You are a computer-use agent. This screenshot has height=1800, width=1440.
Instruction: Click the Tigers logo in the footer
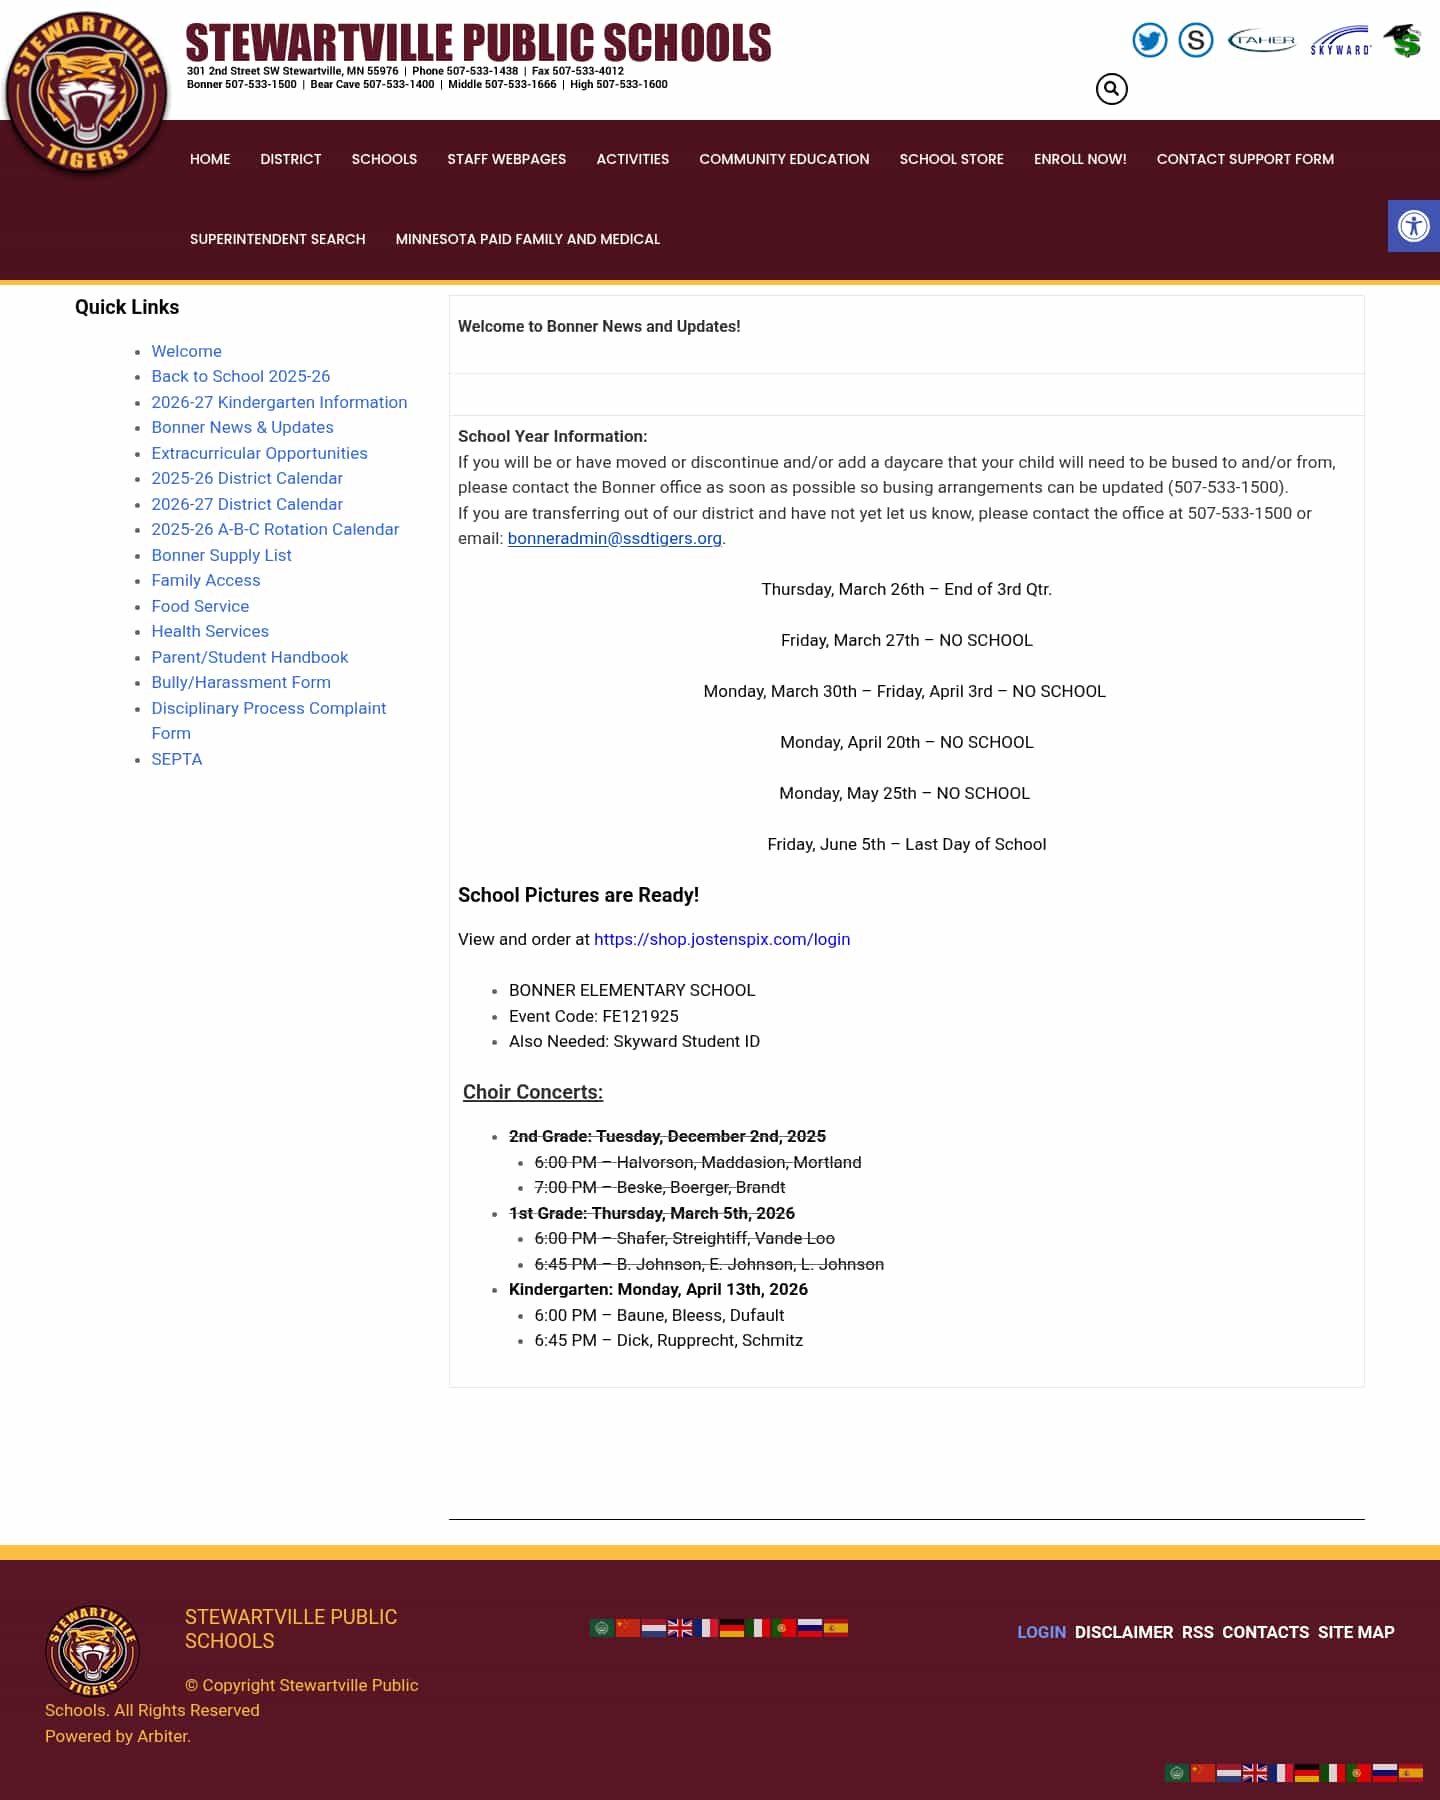[92, 1651]
